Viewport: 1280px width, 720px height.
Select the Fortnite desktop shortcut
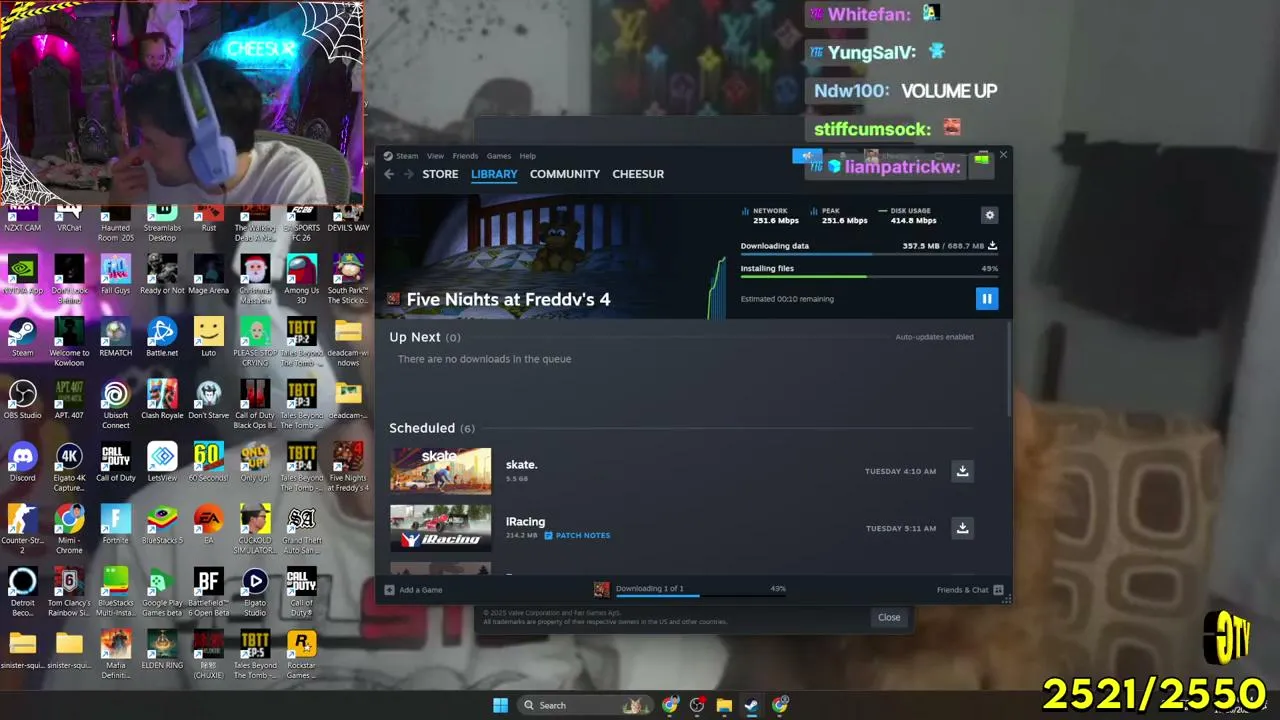(x=115, y=525)
